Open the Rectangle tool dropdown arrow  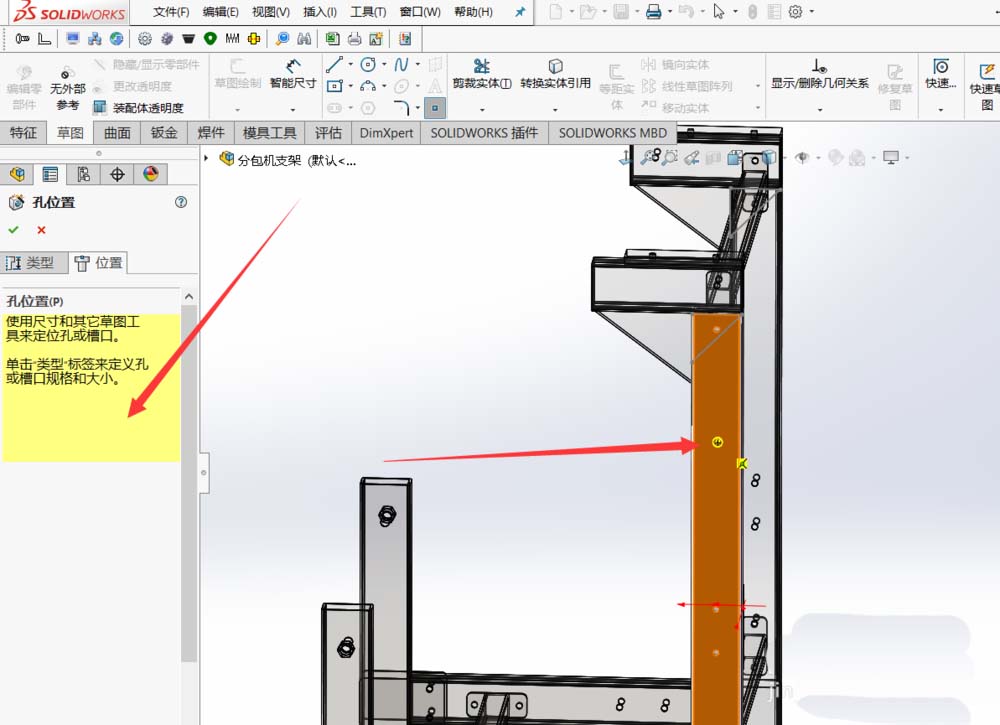[x=351, y=86]
